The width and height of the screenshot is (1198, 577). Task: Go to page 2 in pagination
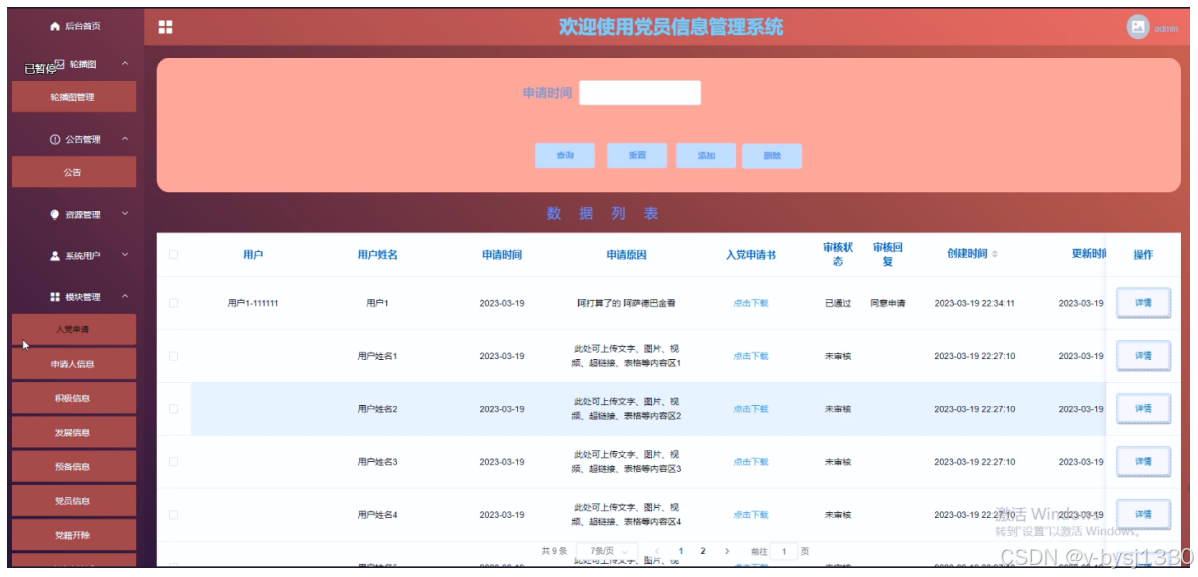tap(703, 551)
